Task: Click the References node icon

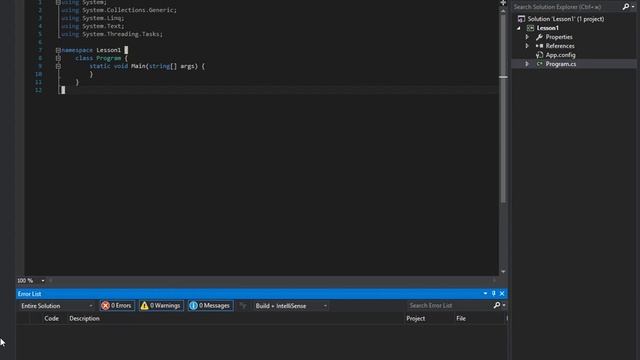Action: (x=539, y=46)
